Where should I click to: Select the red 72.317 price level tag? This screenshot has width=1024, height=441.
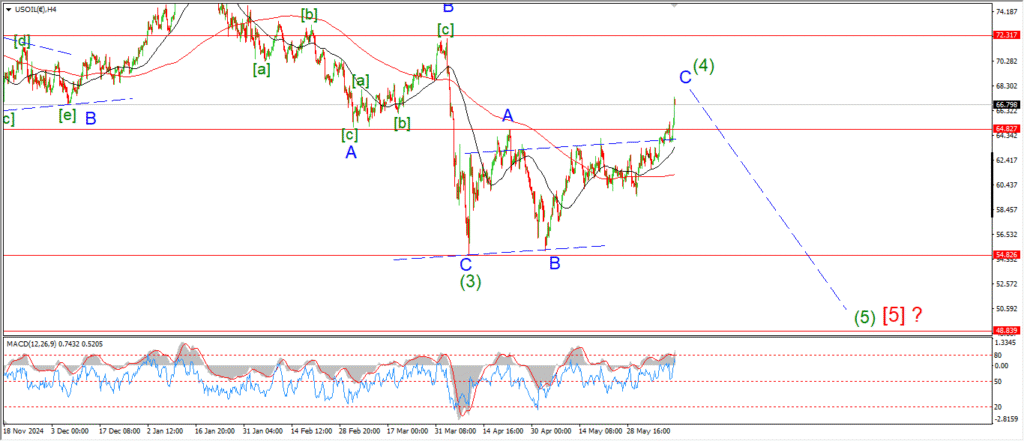tap(1005, 35)
